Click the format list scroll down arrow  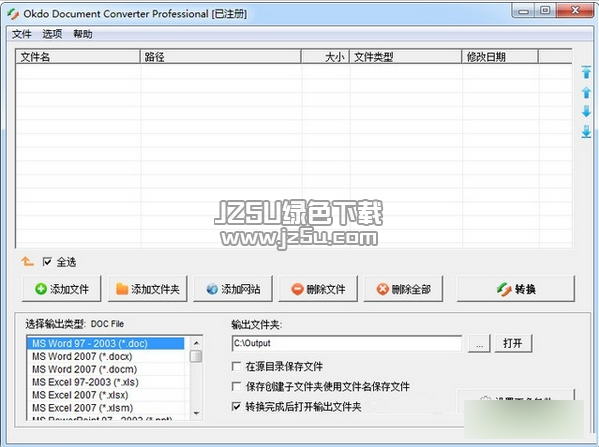pyautogui.click(x=196, y=413)
